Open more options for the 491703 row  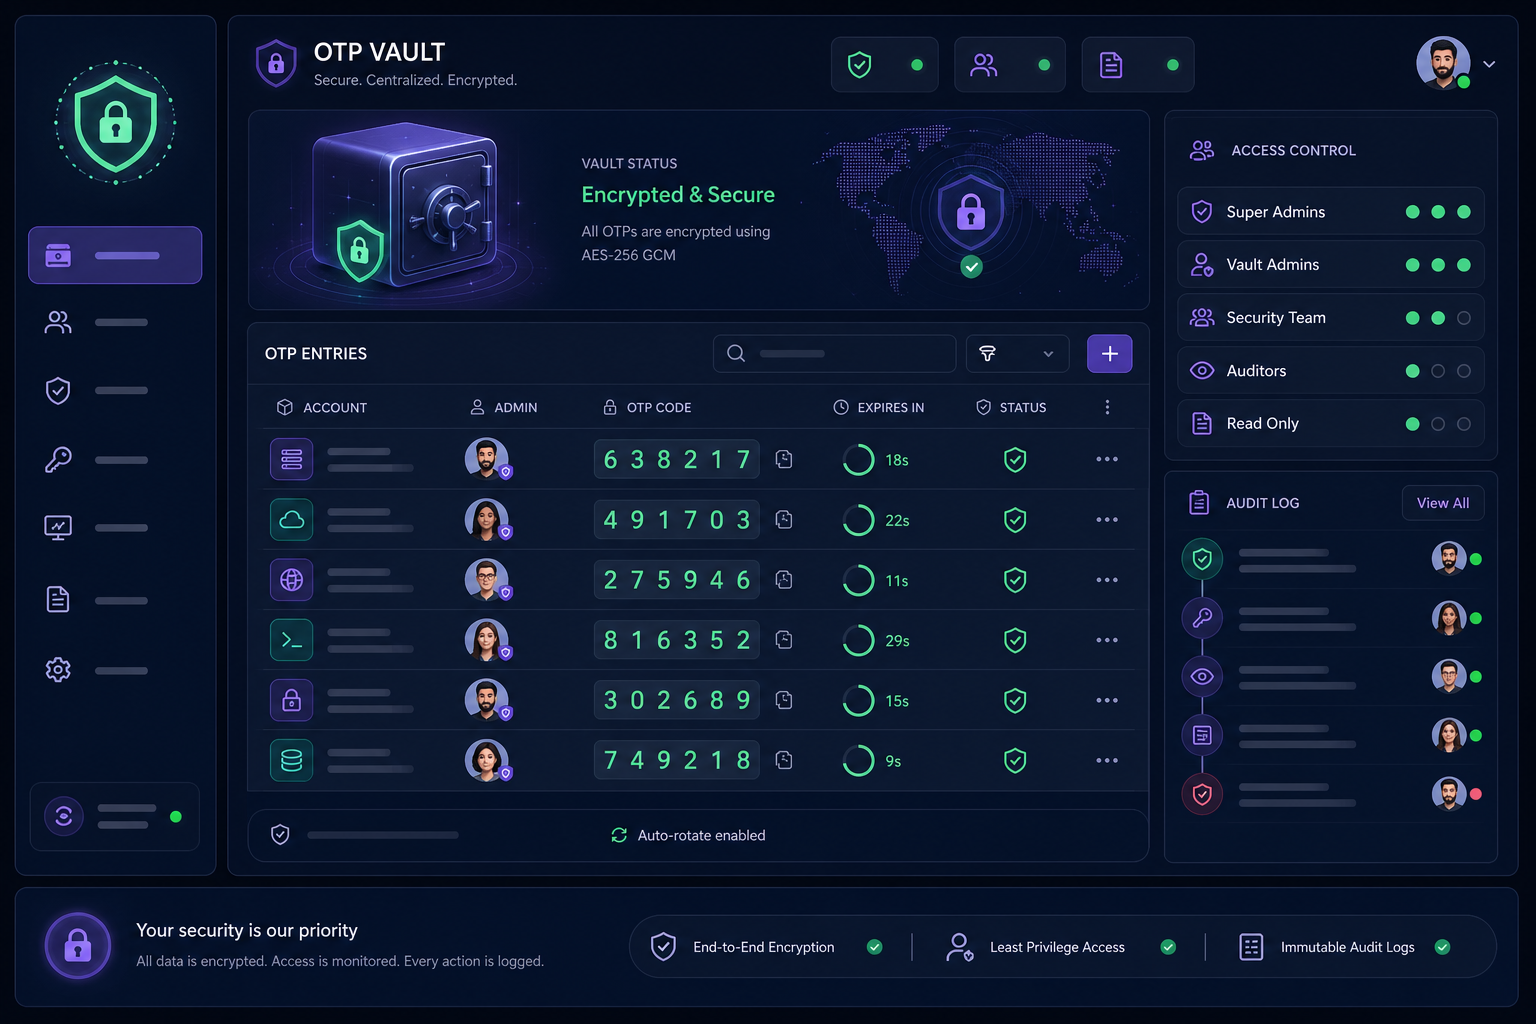[1107, 520]
